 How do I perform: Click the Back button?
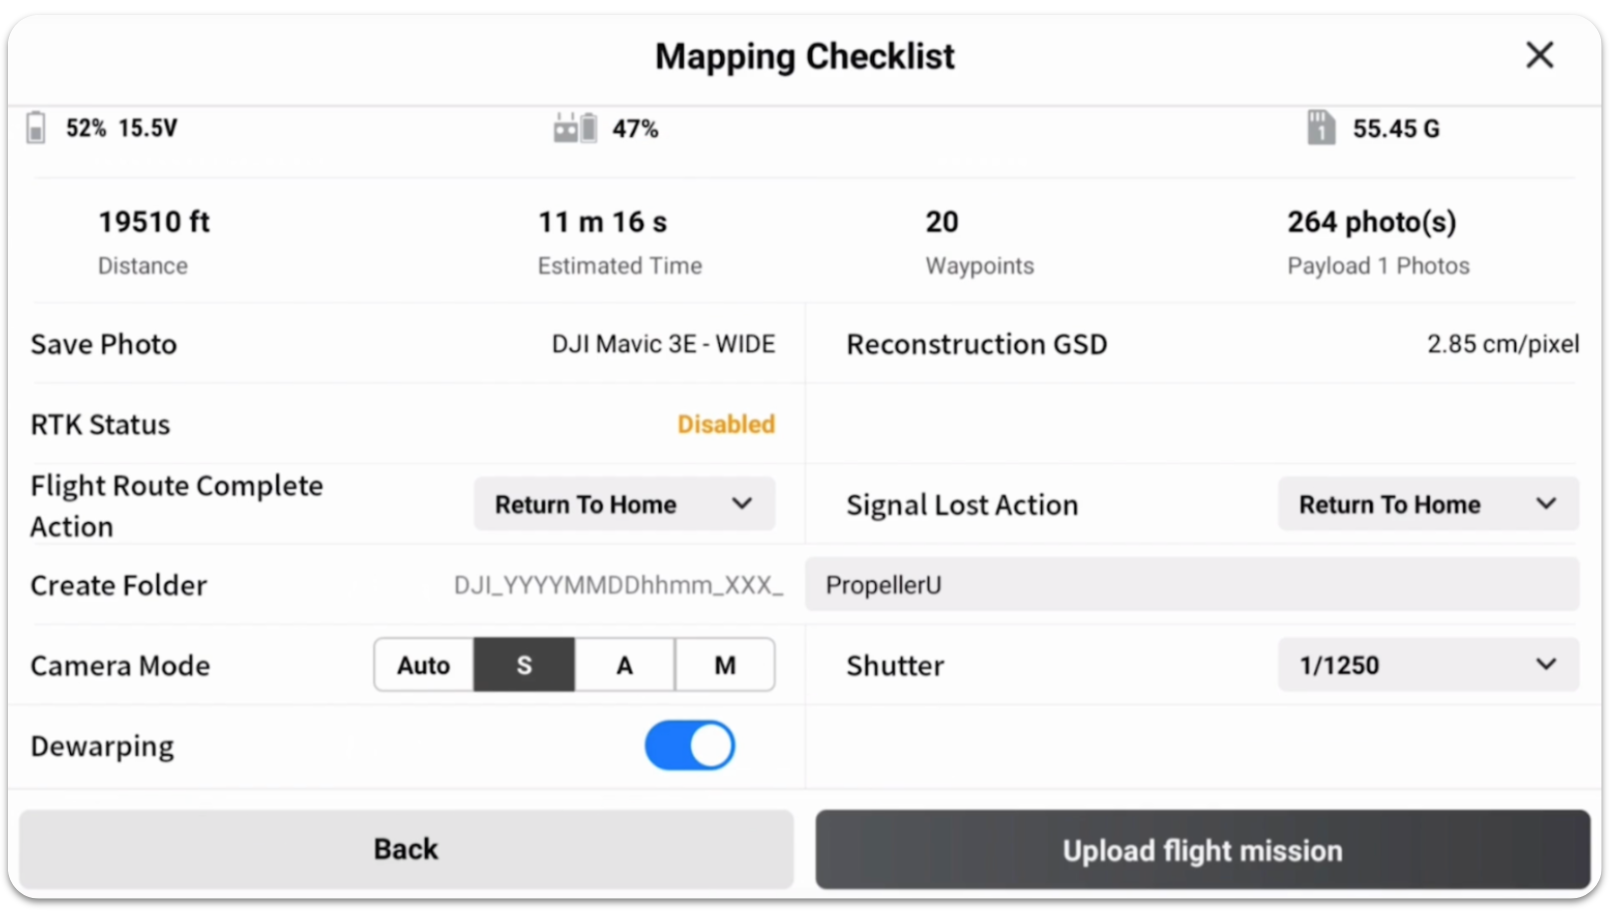pyautogui.click(x=406, y=849)
